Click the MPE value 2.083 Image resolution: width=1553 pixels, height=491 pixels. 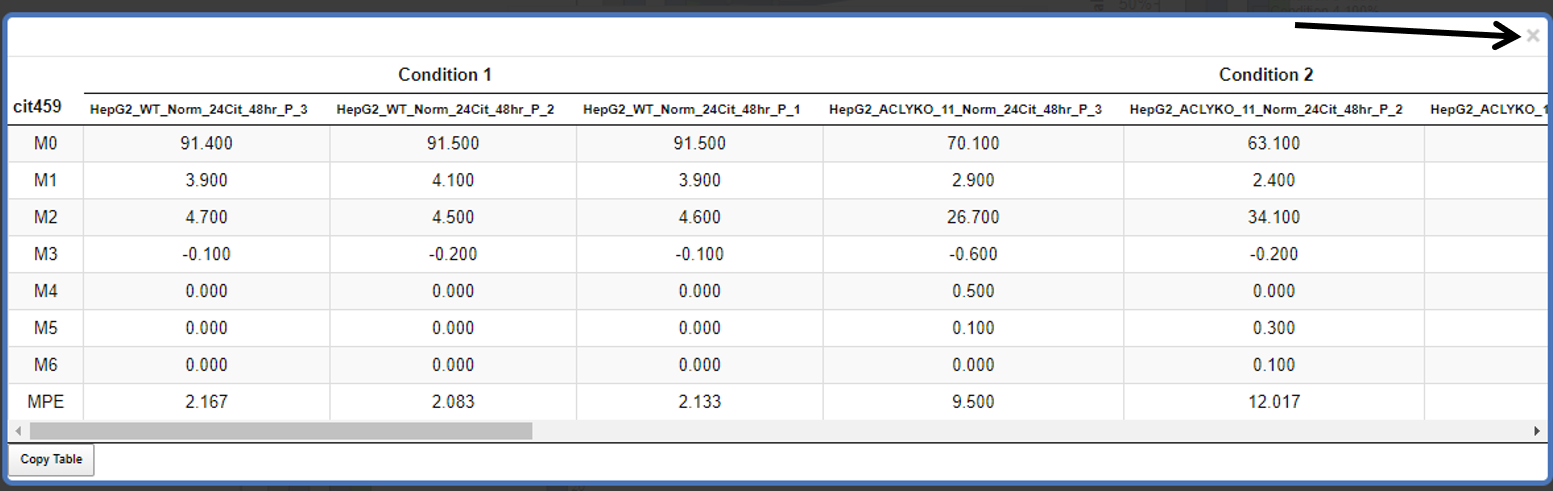[x=453, y=402]
